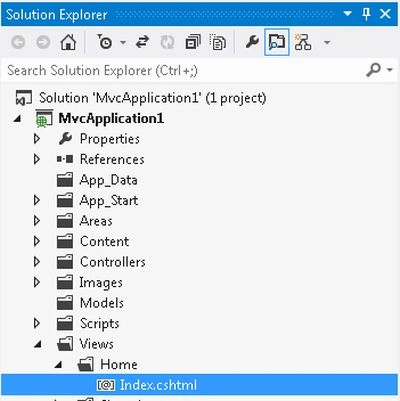Image resolution: width=400 pixels, height=401 pixels.
Task: Open the Pending Changes Filter dropdown arrow
Action: click(x=123, y=43)
